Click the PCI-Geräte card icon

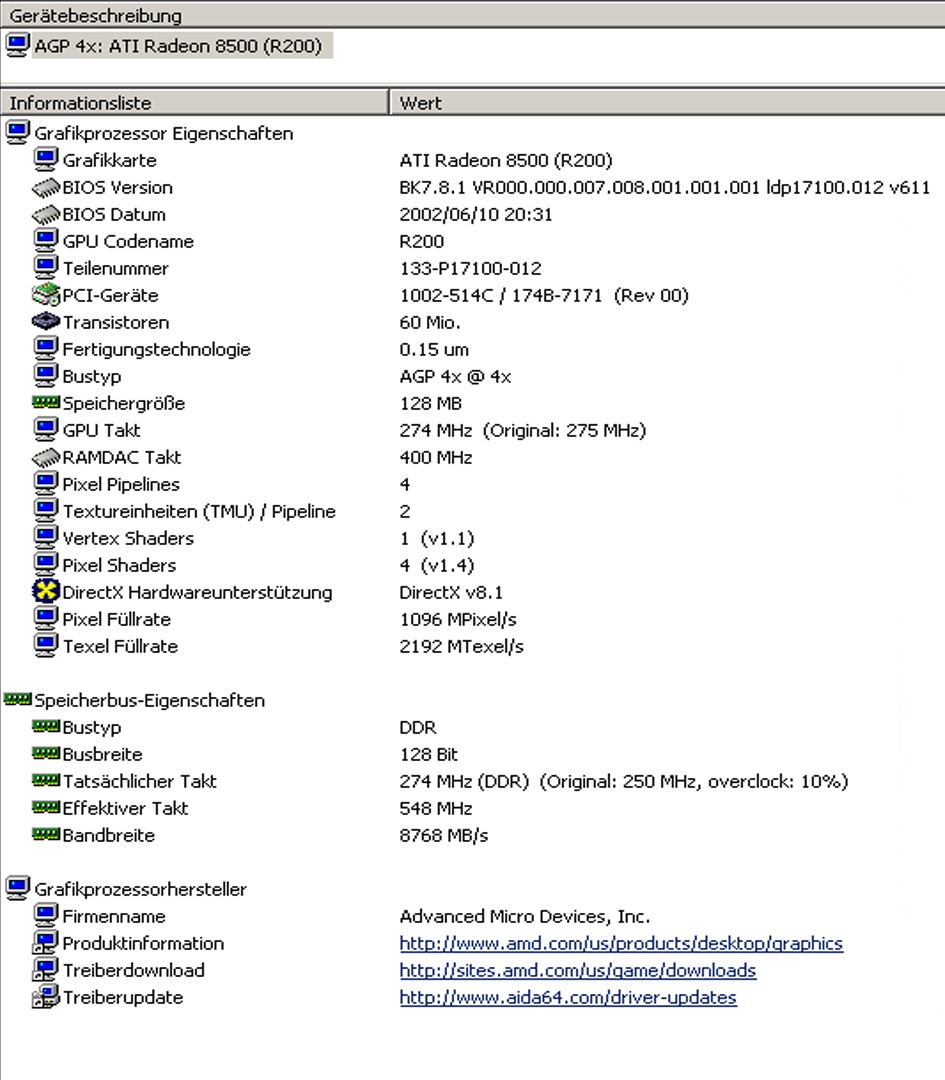coord(45,295)
